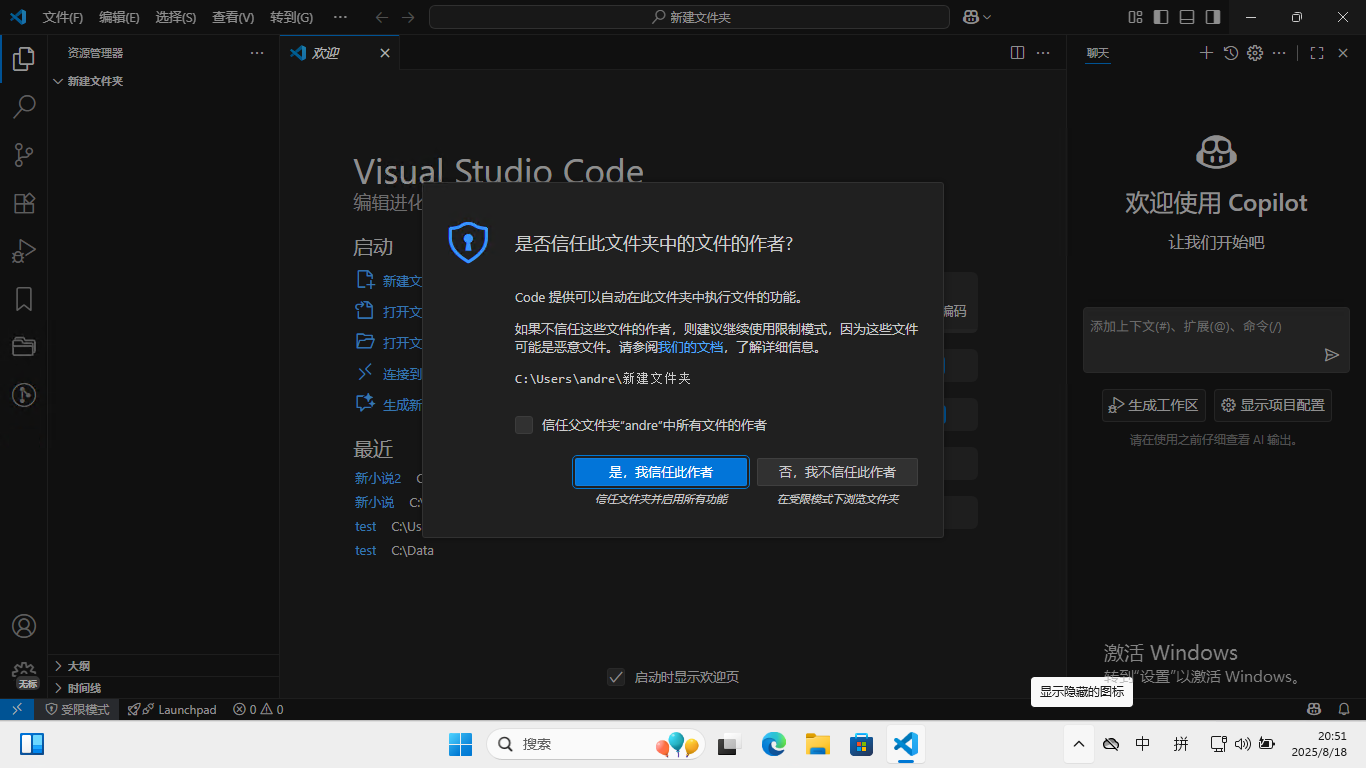Click the 显示项目配置 button
This screenshot has height=768, width=1366.
click(x=1273, y=405)
